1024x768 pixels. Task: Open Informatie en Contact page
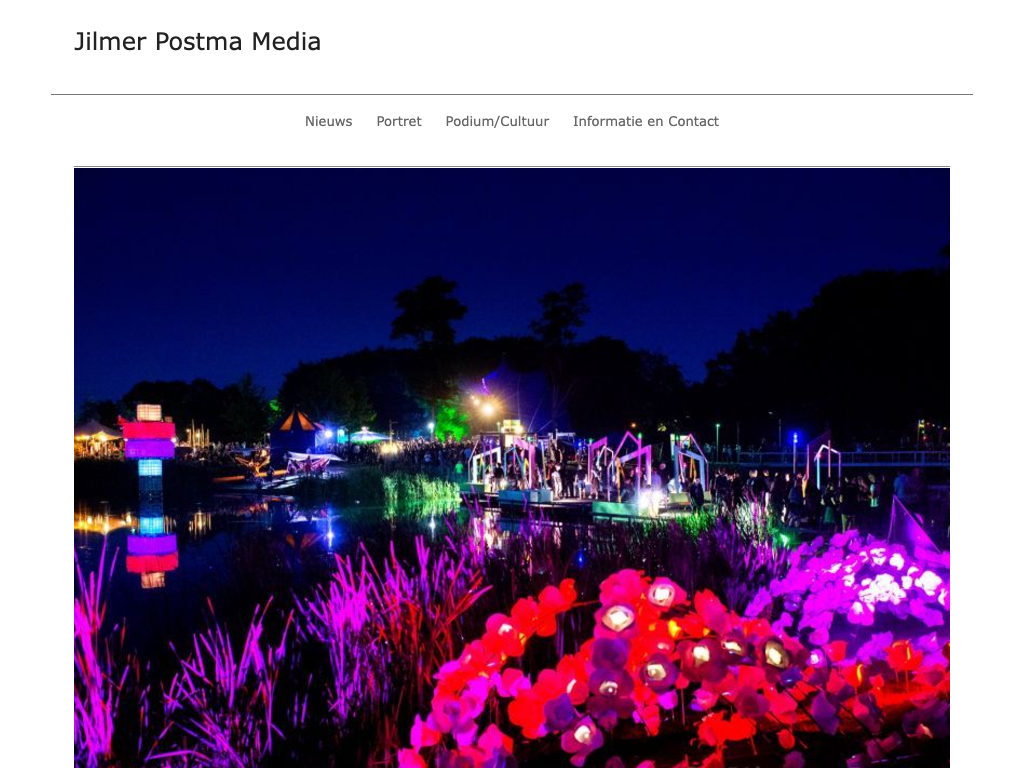pos(646,121)
